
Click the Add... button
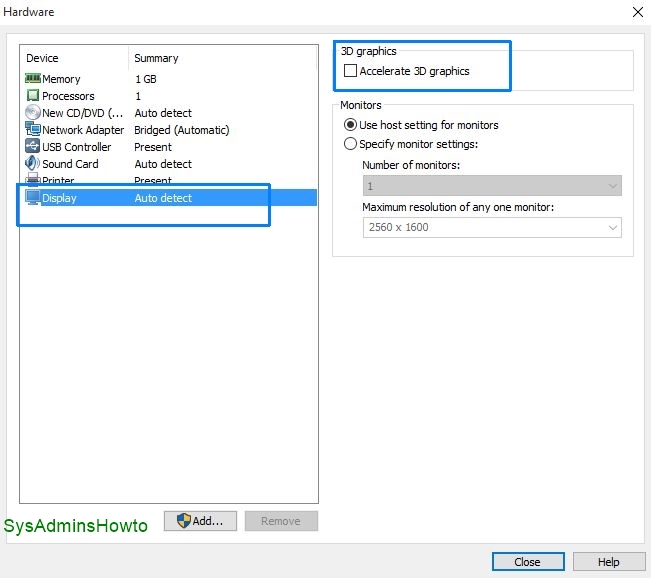[200, 521]
